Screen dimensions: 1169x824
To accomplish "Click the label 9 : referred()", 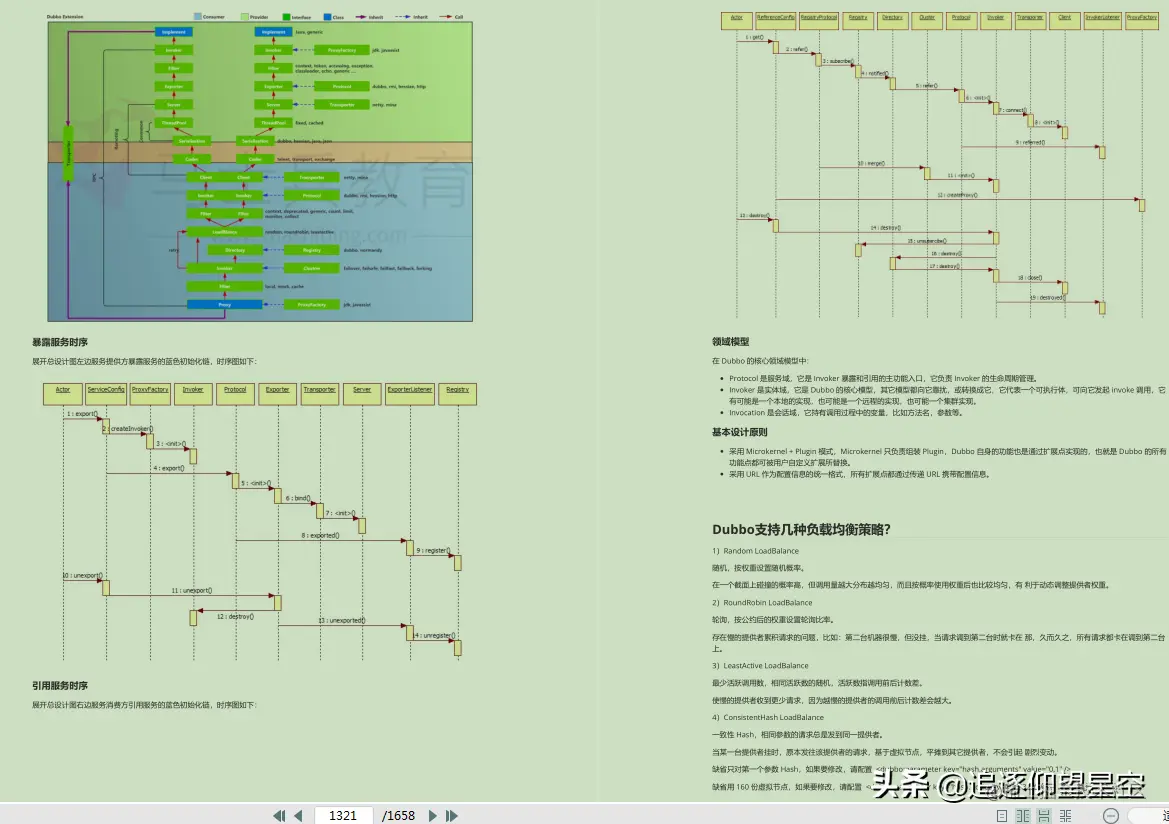I will point(1030,142).
